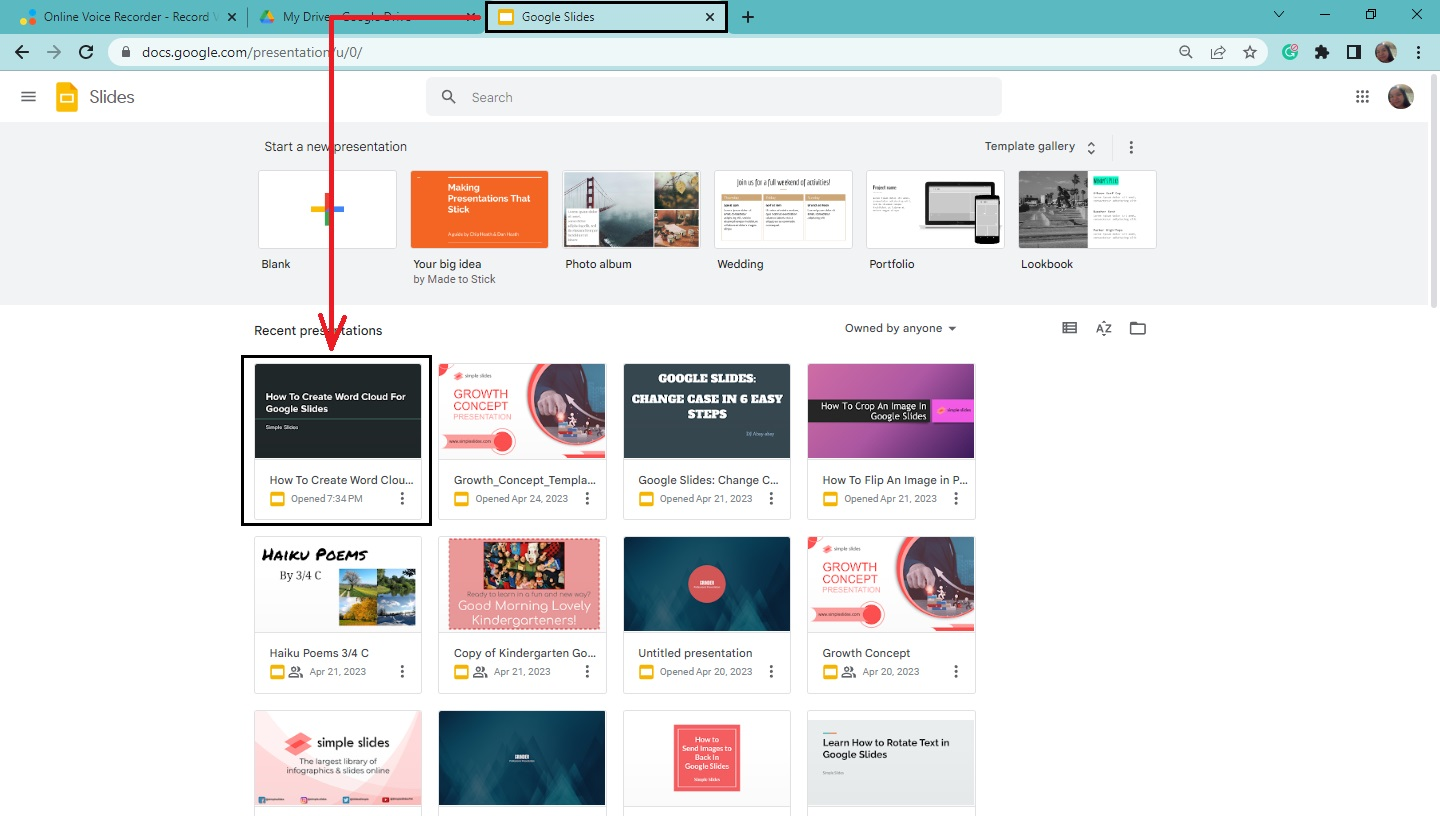
Task: Close the Online Voice Recorder tab
Action: coord(231,17)
